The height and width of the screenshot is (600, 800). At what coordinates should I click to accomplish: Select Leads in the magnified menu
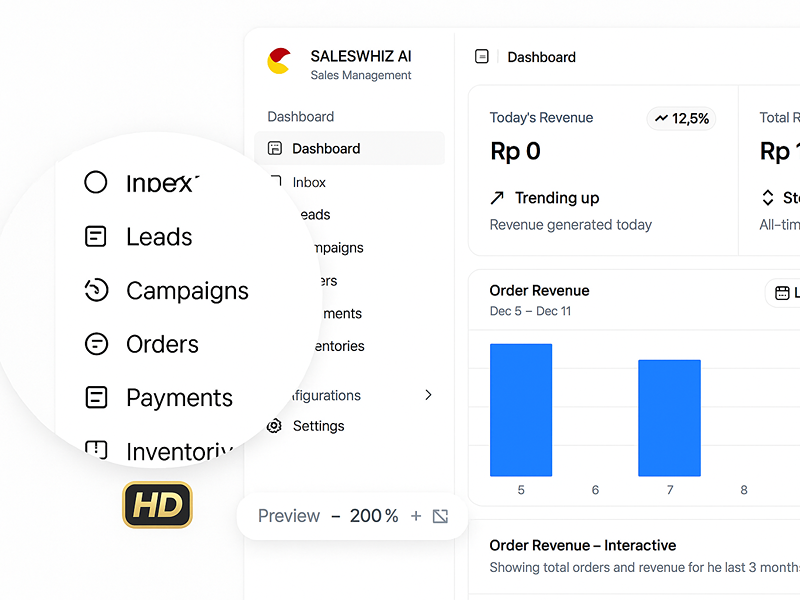(159, 237)
